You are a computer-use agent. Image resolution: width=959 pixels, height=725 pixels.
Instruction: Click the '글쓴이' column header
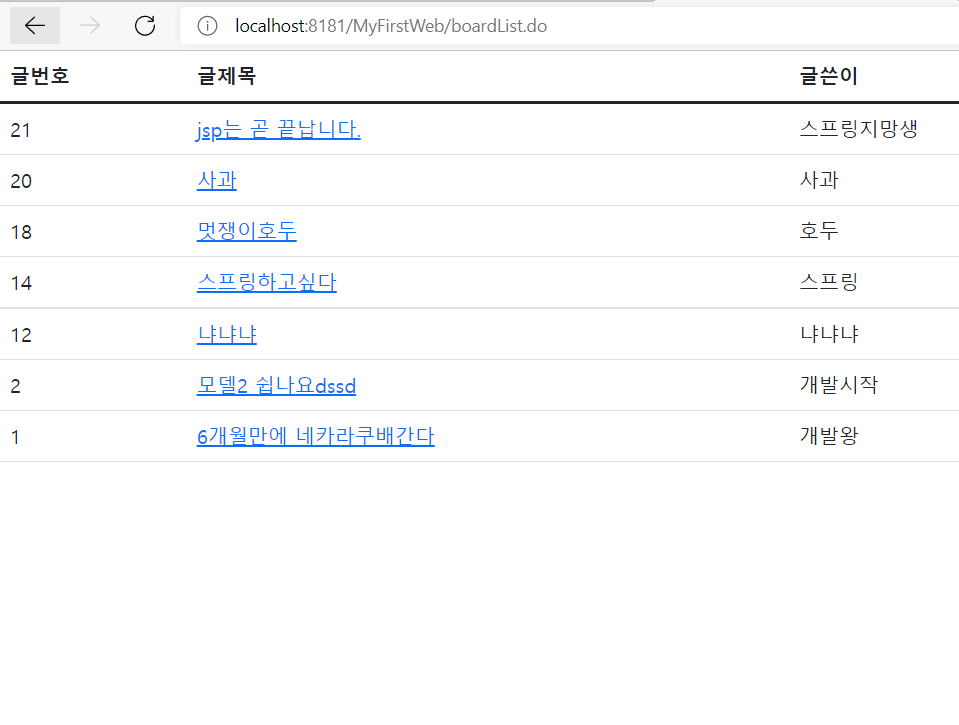pyautogui.click(x=829, y=76)
